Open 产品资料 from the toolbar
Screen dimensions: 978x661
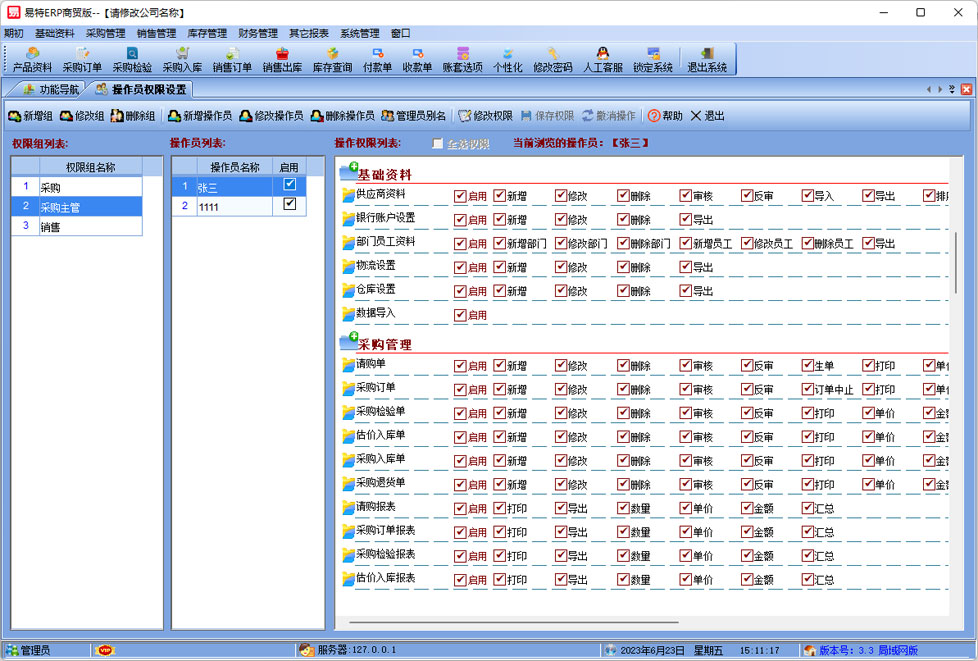pos(32,59)
